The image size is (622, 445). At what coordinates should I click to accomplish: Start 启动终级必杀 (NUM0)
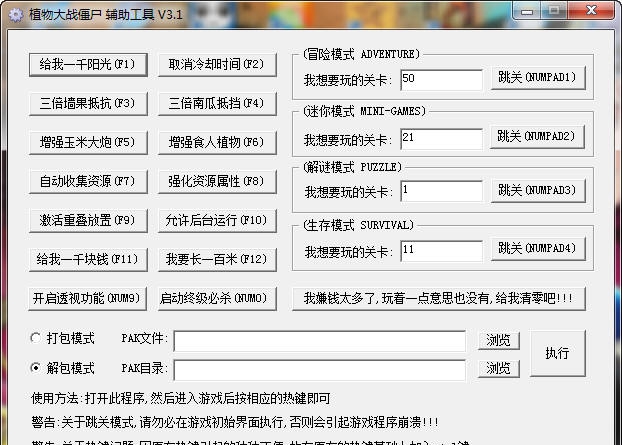point(217,298)
